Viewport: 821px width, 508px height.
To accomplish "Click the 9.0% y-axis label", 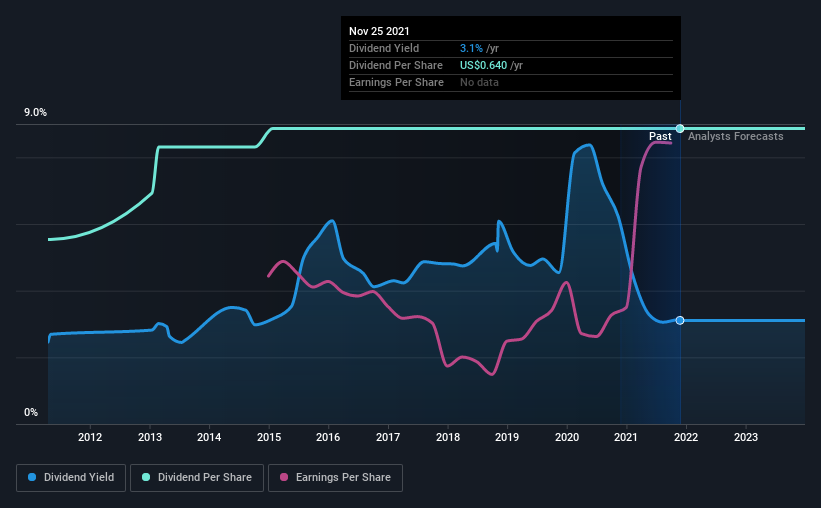I will [35, 113].
